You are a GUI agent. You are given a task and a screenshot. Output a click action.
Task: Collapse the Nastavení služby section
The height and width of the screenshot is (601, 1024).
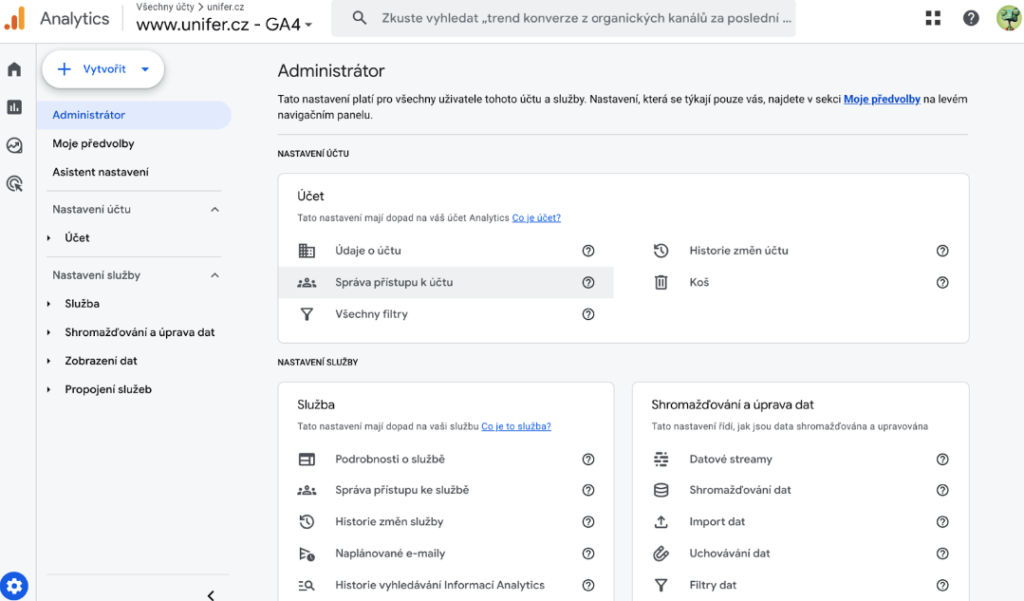pyautogui.click(x=214, y=275)
